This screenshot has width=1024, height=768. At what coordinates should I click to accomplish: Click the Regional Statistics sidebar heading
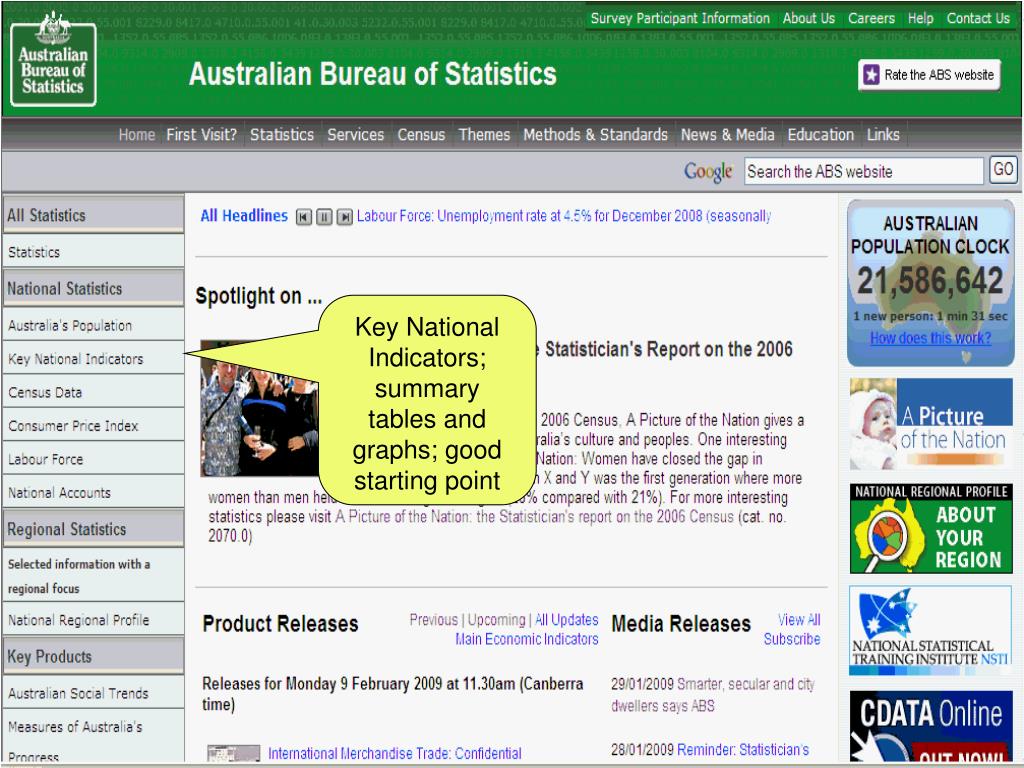tap(93, 529)
